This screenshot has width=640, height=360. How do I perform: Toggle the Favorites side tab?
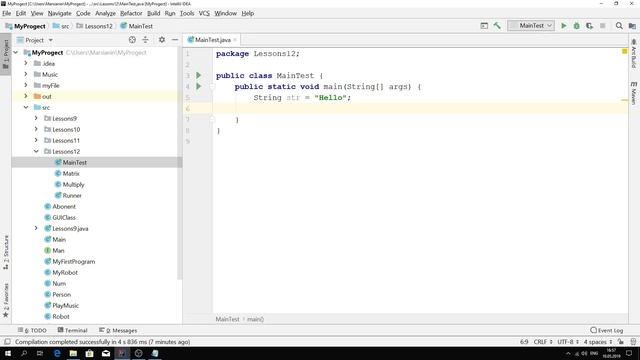point(6,300)
